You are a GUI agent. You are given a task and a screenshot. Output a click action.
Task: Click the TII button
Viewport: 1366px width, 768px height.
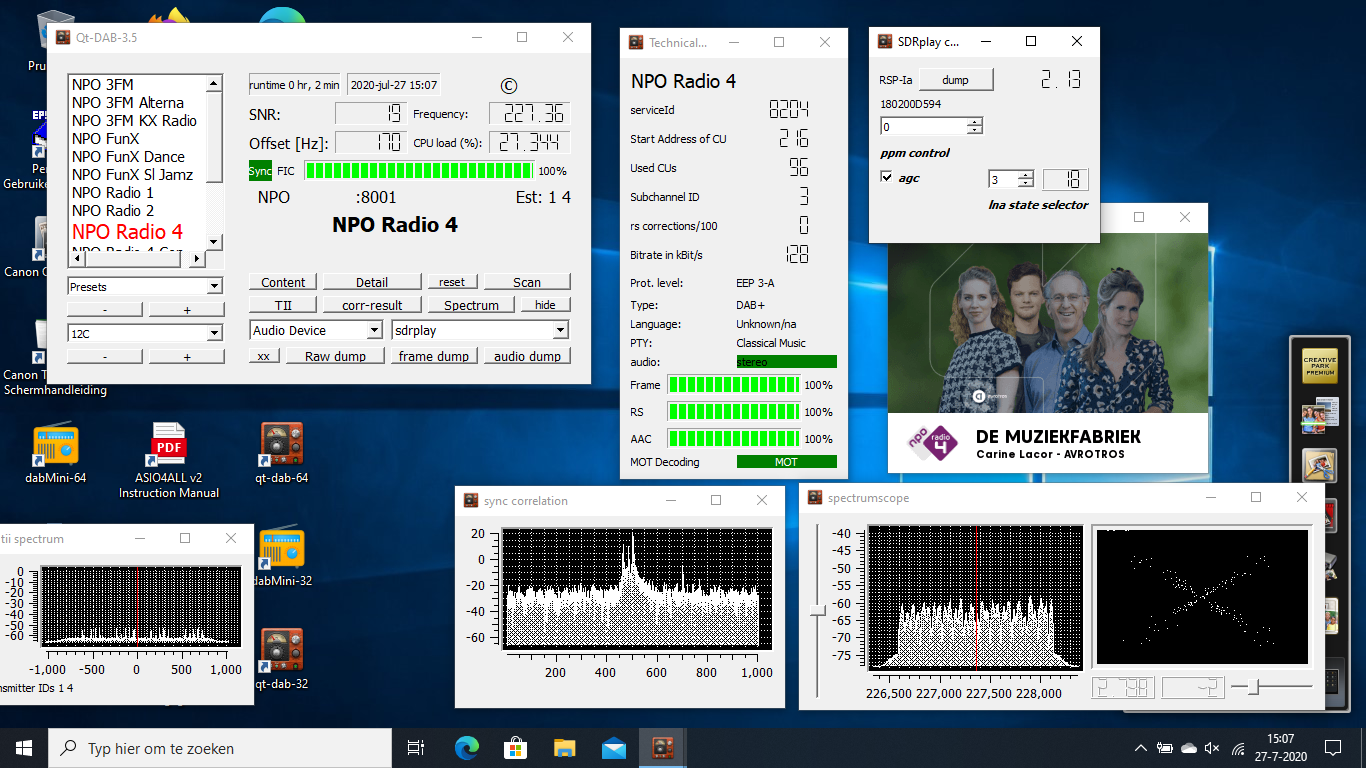pyautogui.click(x=284, y=305)
